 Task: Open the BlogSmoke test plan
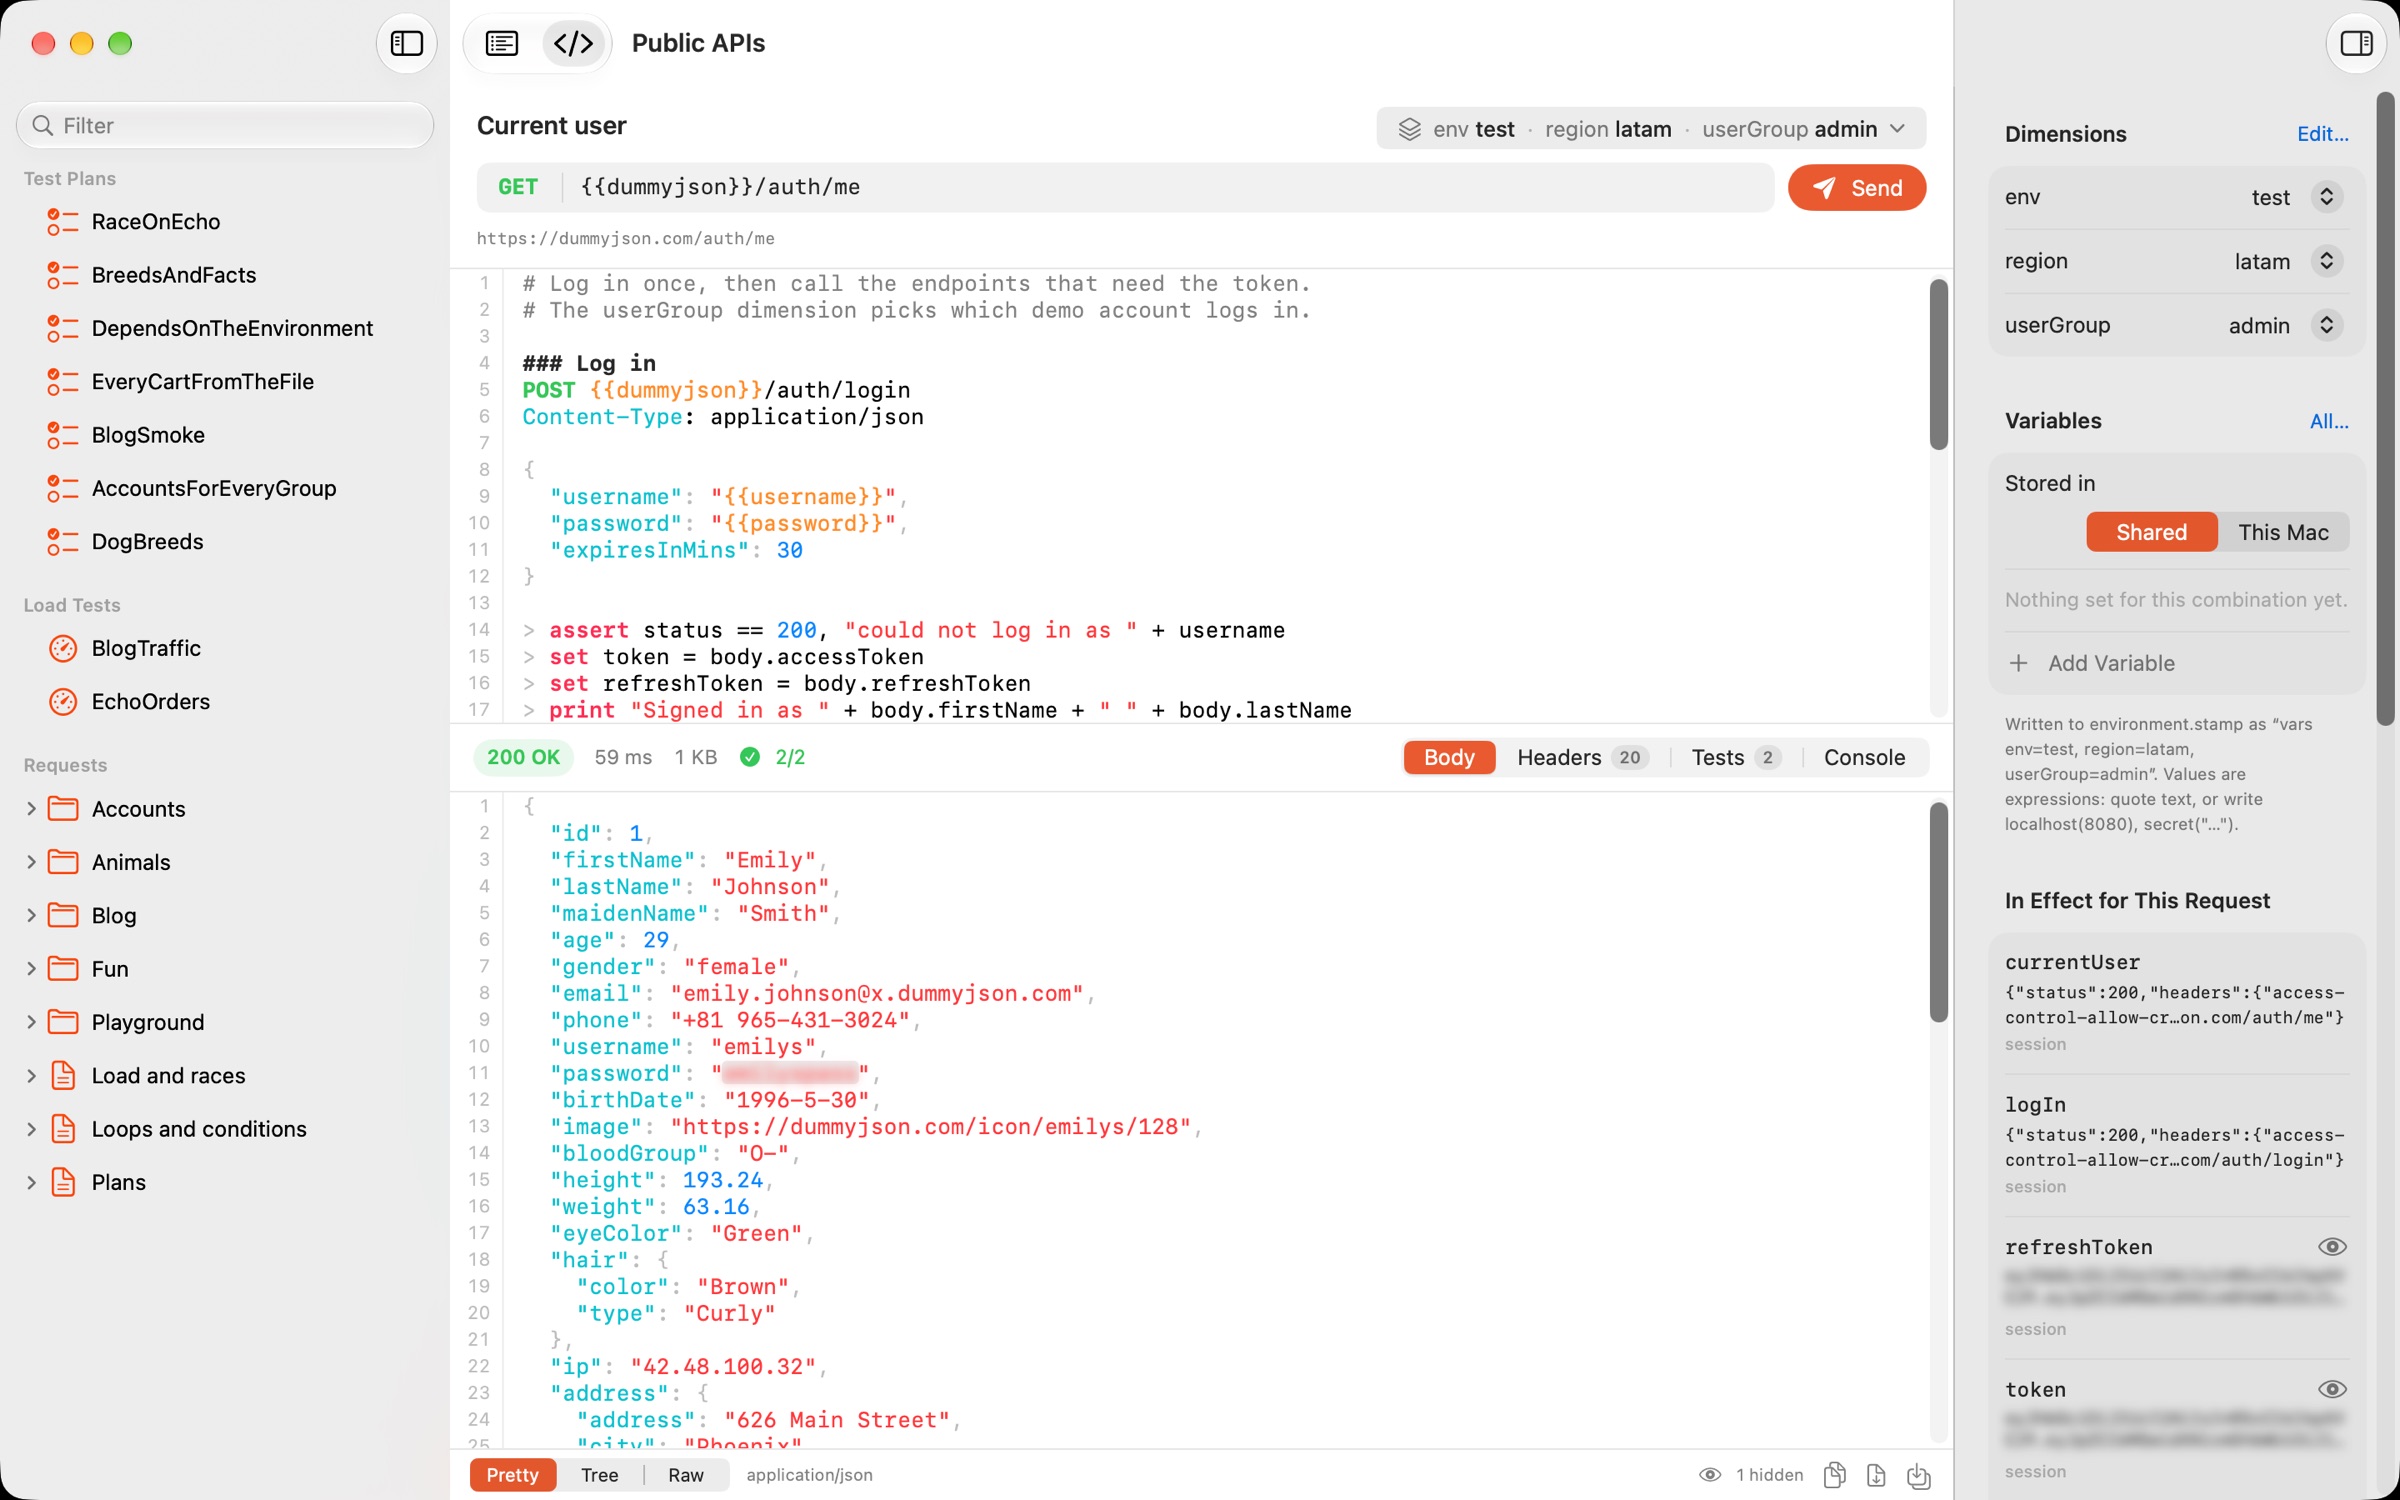click(x=148, y=435)
